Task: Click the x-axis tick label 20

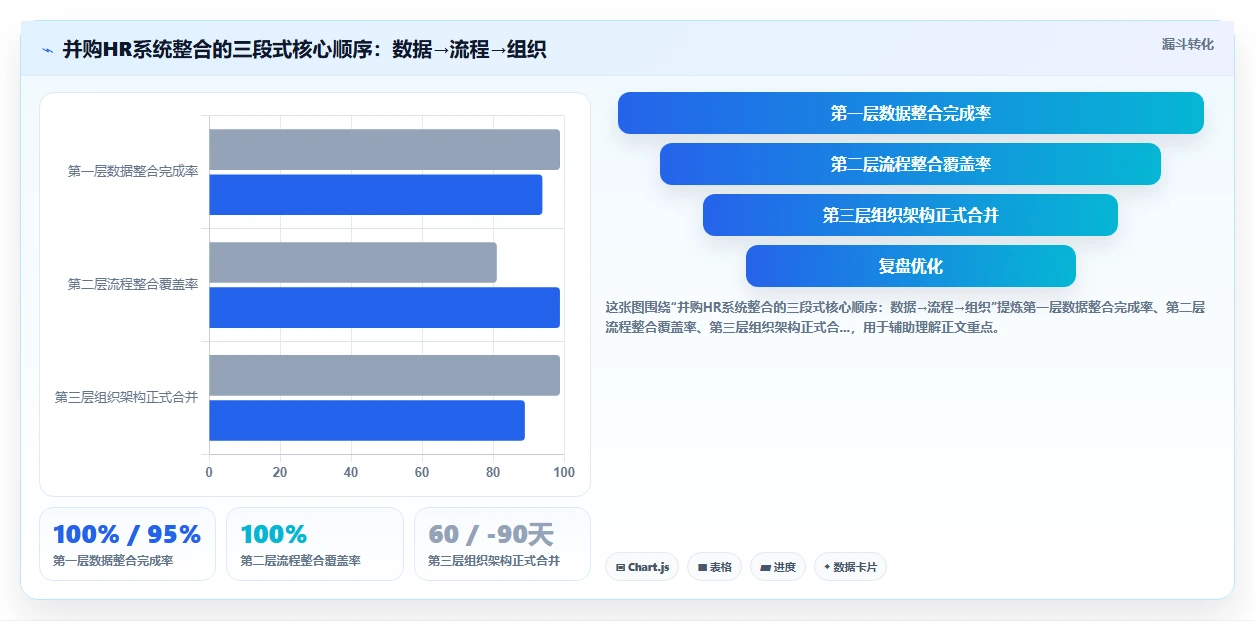Action: click(280, 472)
